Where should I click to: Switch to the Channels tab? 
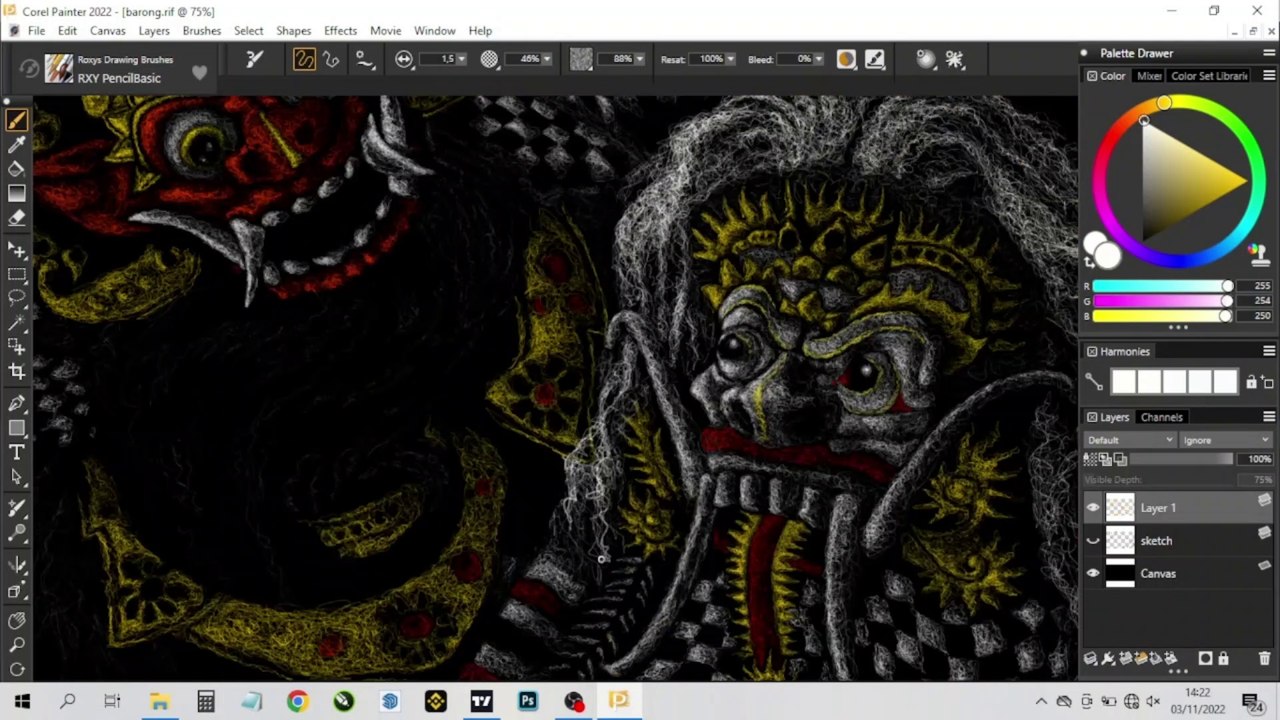coord(1161,417)
